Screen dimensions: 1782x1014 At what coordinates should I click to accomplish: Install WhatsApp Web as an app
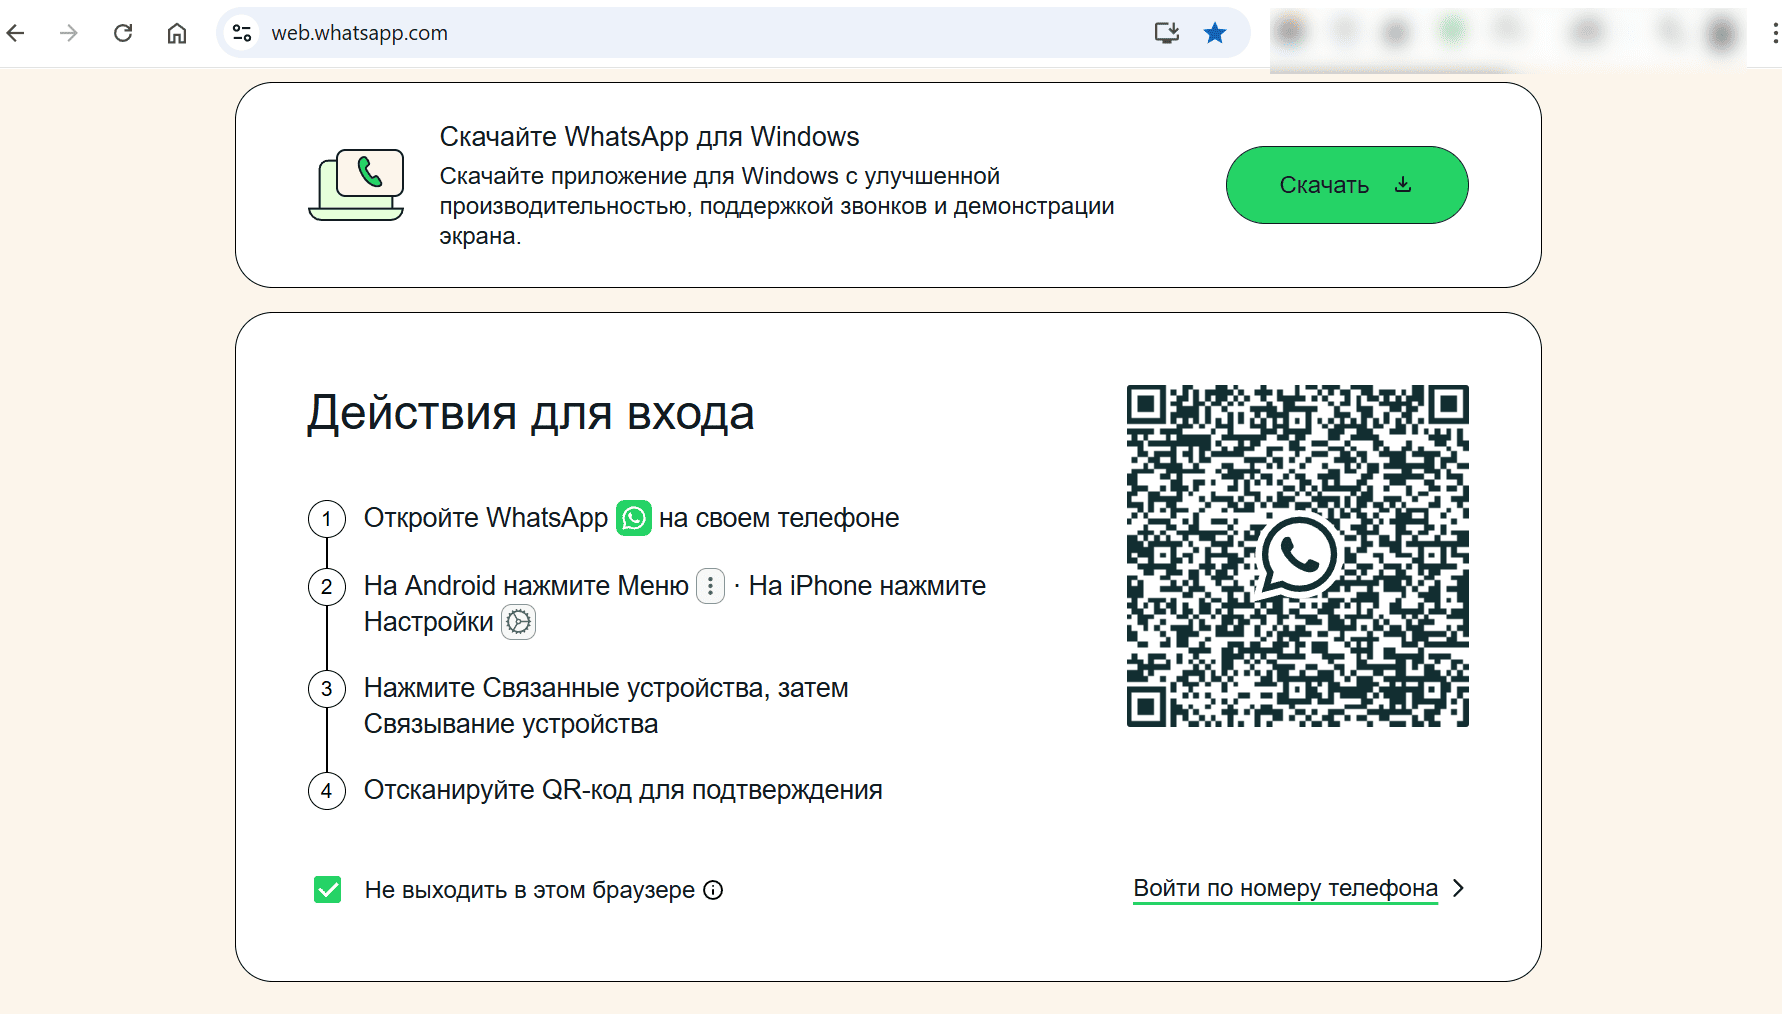tap(1167, 33)
